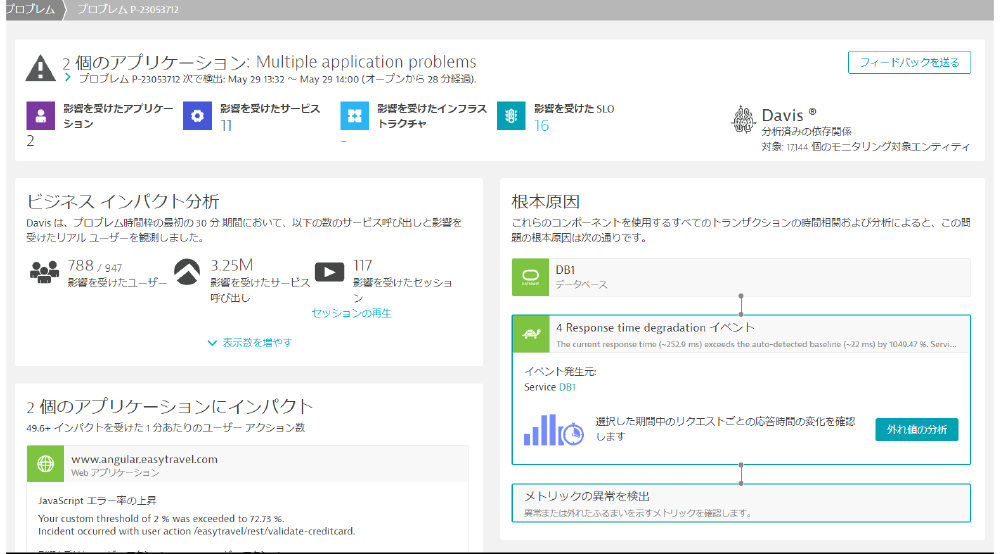Viewport: 1000px width, 554px height.
Task: Click the affected service calls icon
Action: pyautogui.click(x=187, y=272)
